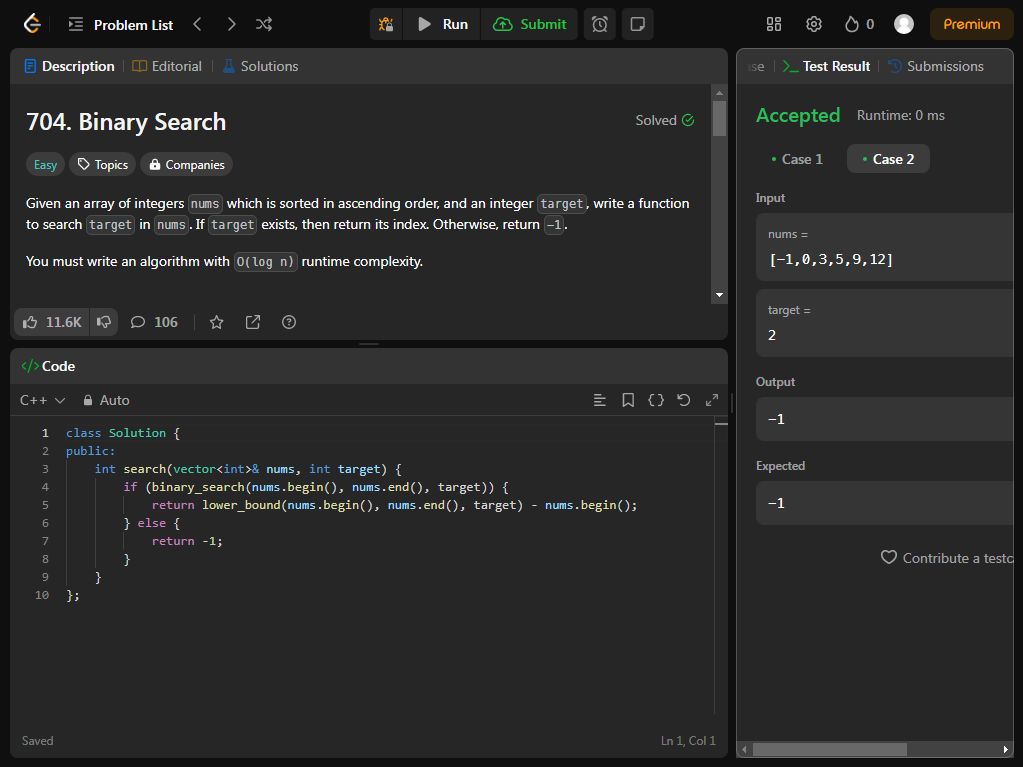Click the nums input field
The image size is (1023, 767).
click(885, 247)
